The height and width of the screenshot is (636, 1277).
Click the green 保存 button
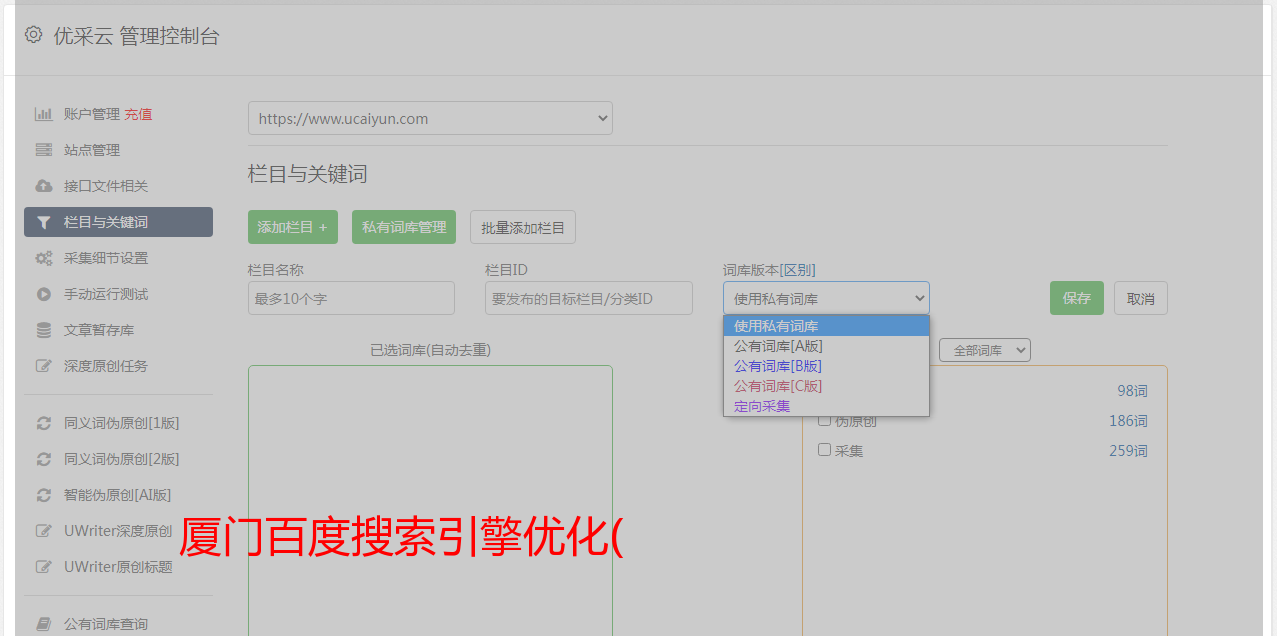tap(1077, 298)
